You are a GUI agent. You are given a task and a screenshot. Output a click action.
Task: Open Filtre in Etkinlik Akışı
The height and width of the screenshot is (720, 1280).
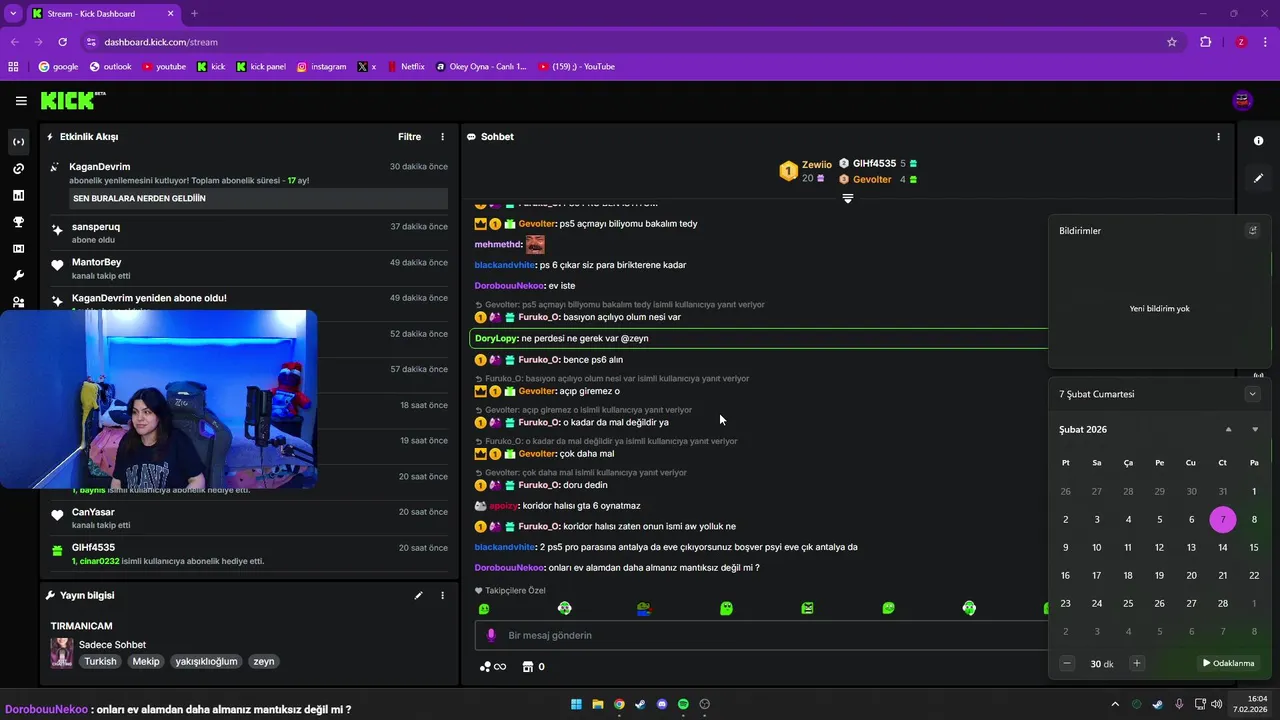[x=409, y=137]
